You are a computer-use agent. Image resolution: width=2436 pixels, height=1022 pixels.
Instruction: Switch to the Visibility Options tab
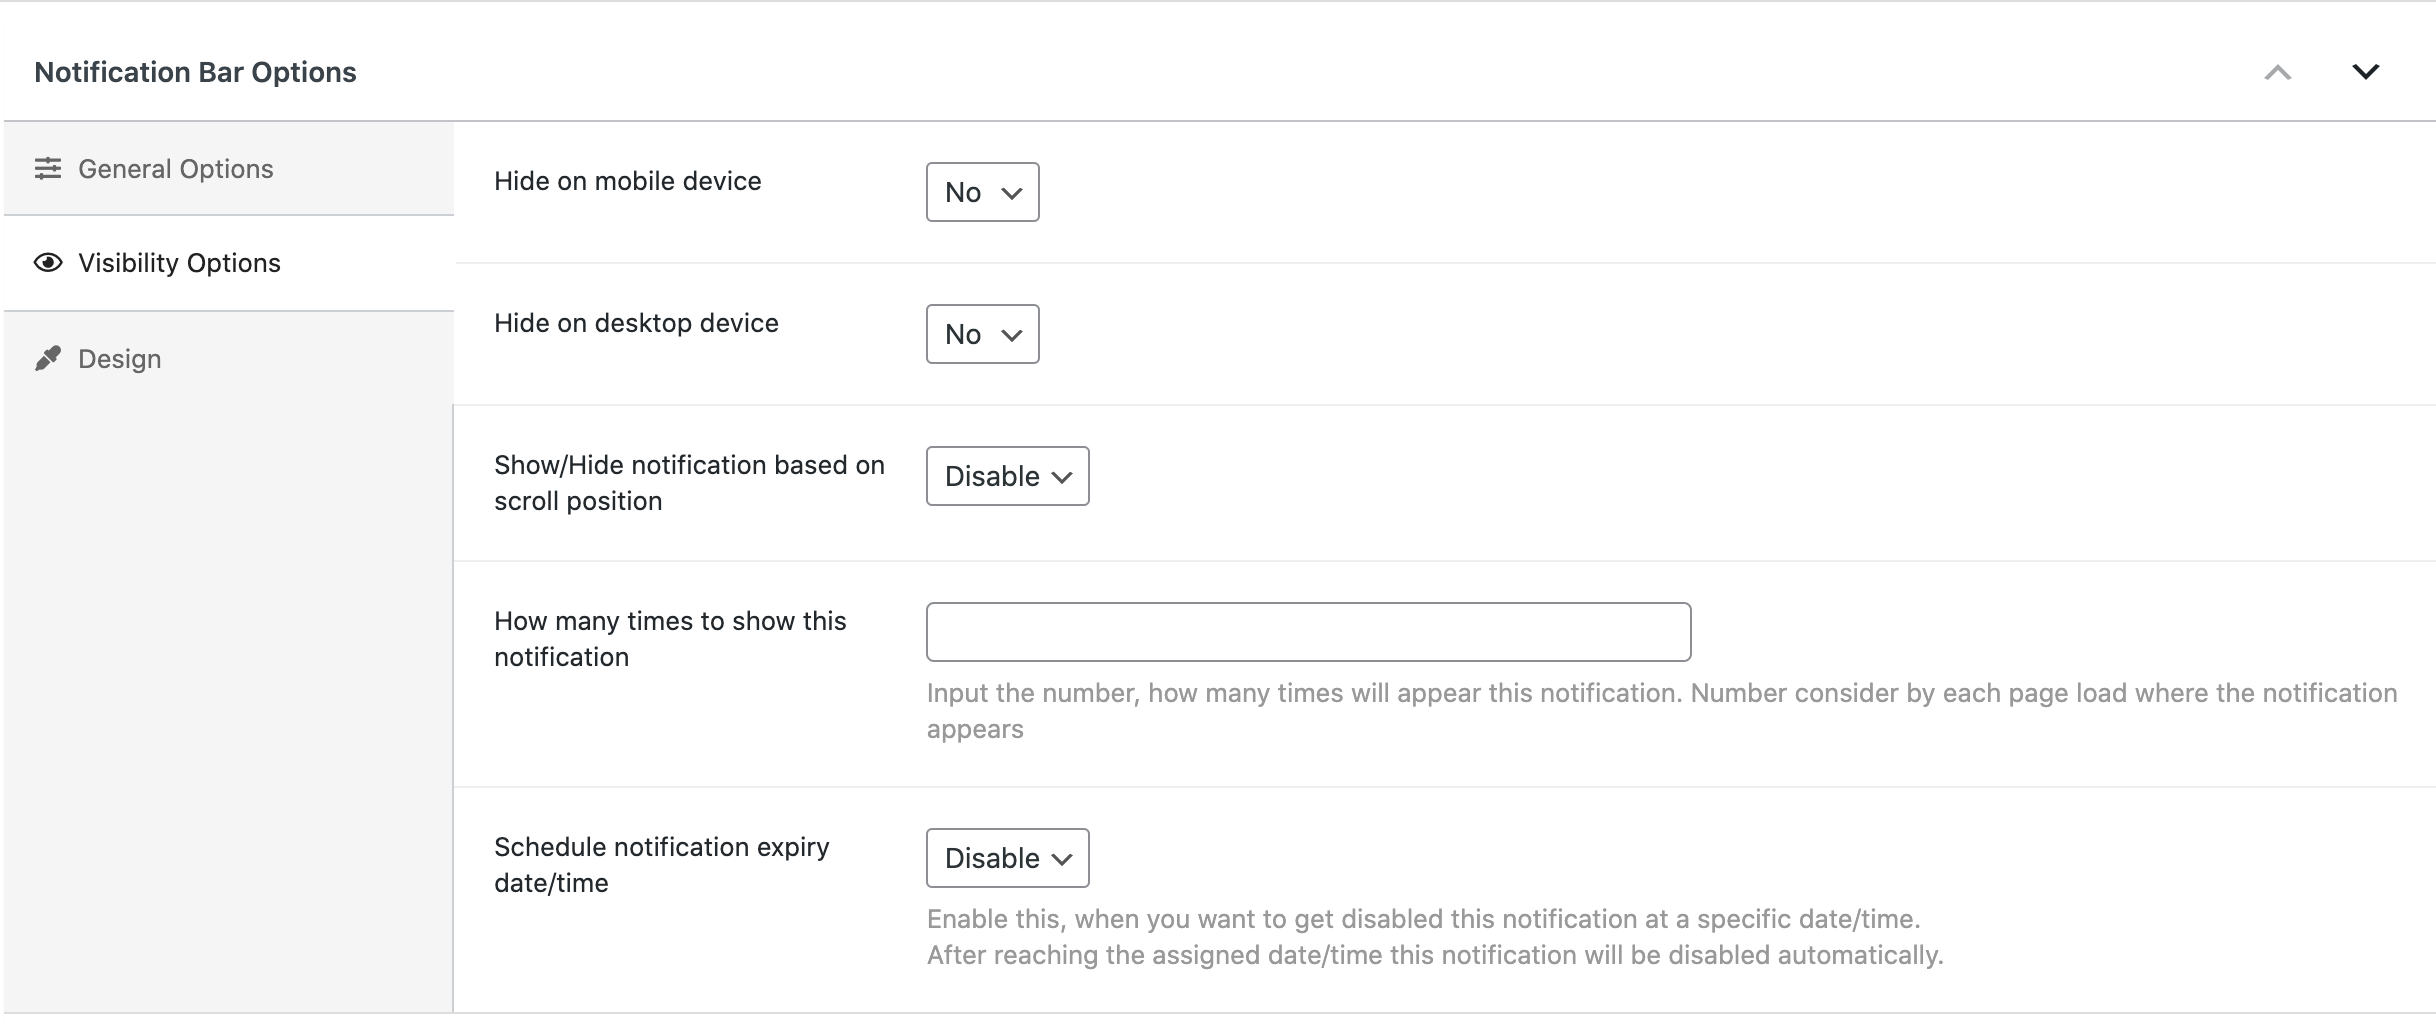(229, 263)
